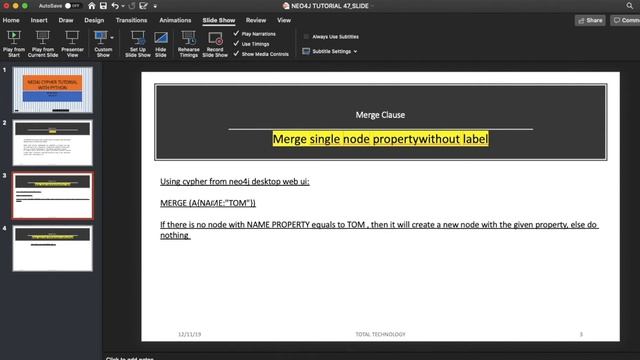640x360 pixels.
Task: Click the Home icon in title bar
Action: click(91, 6)
